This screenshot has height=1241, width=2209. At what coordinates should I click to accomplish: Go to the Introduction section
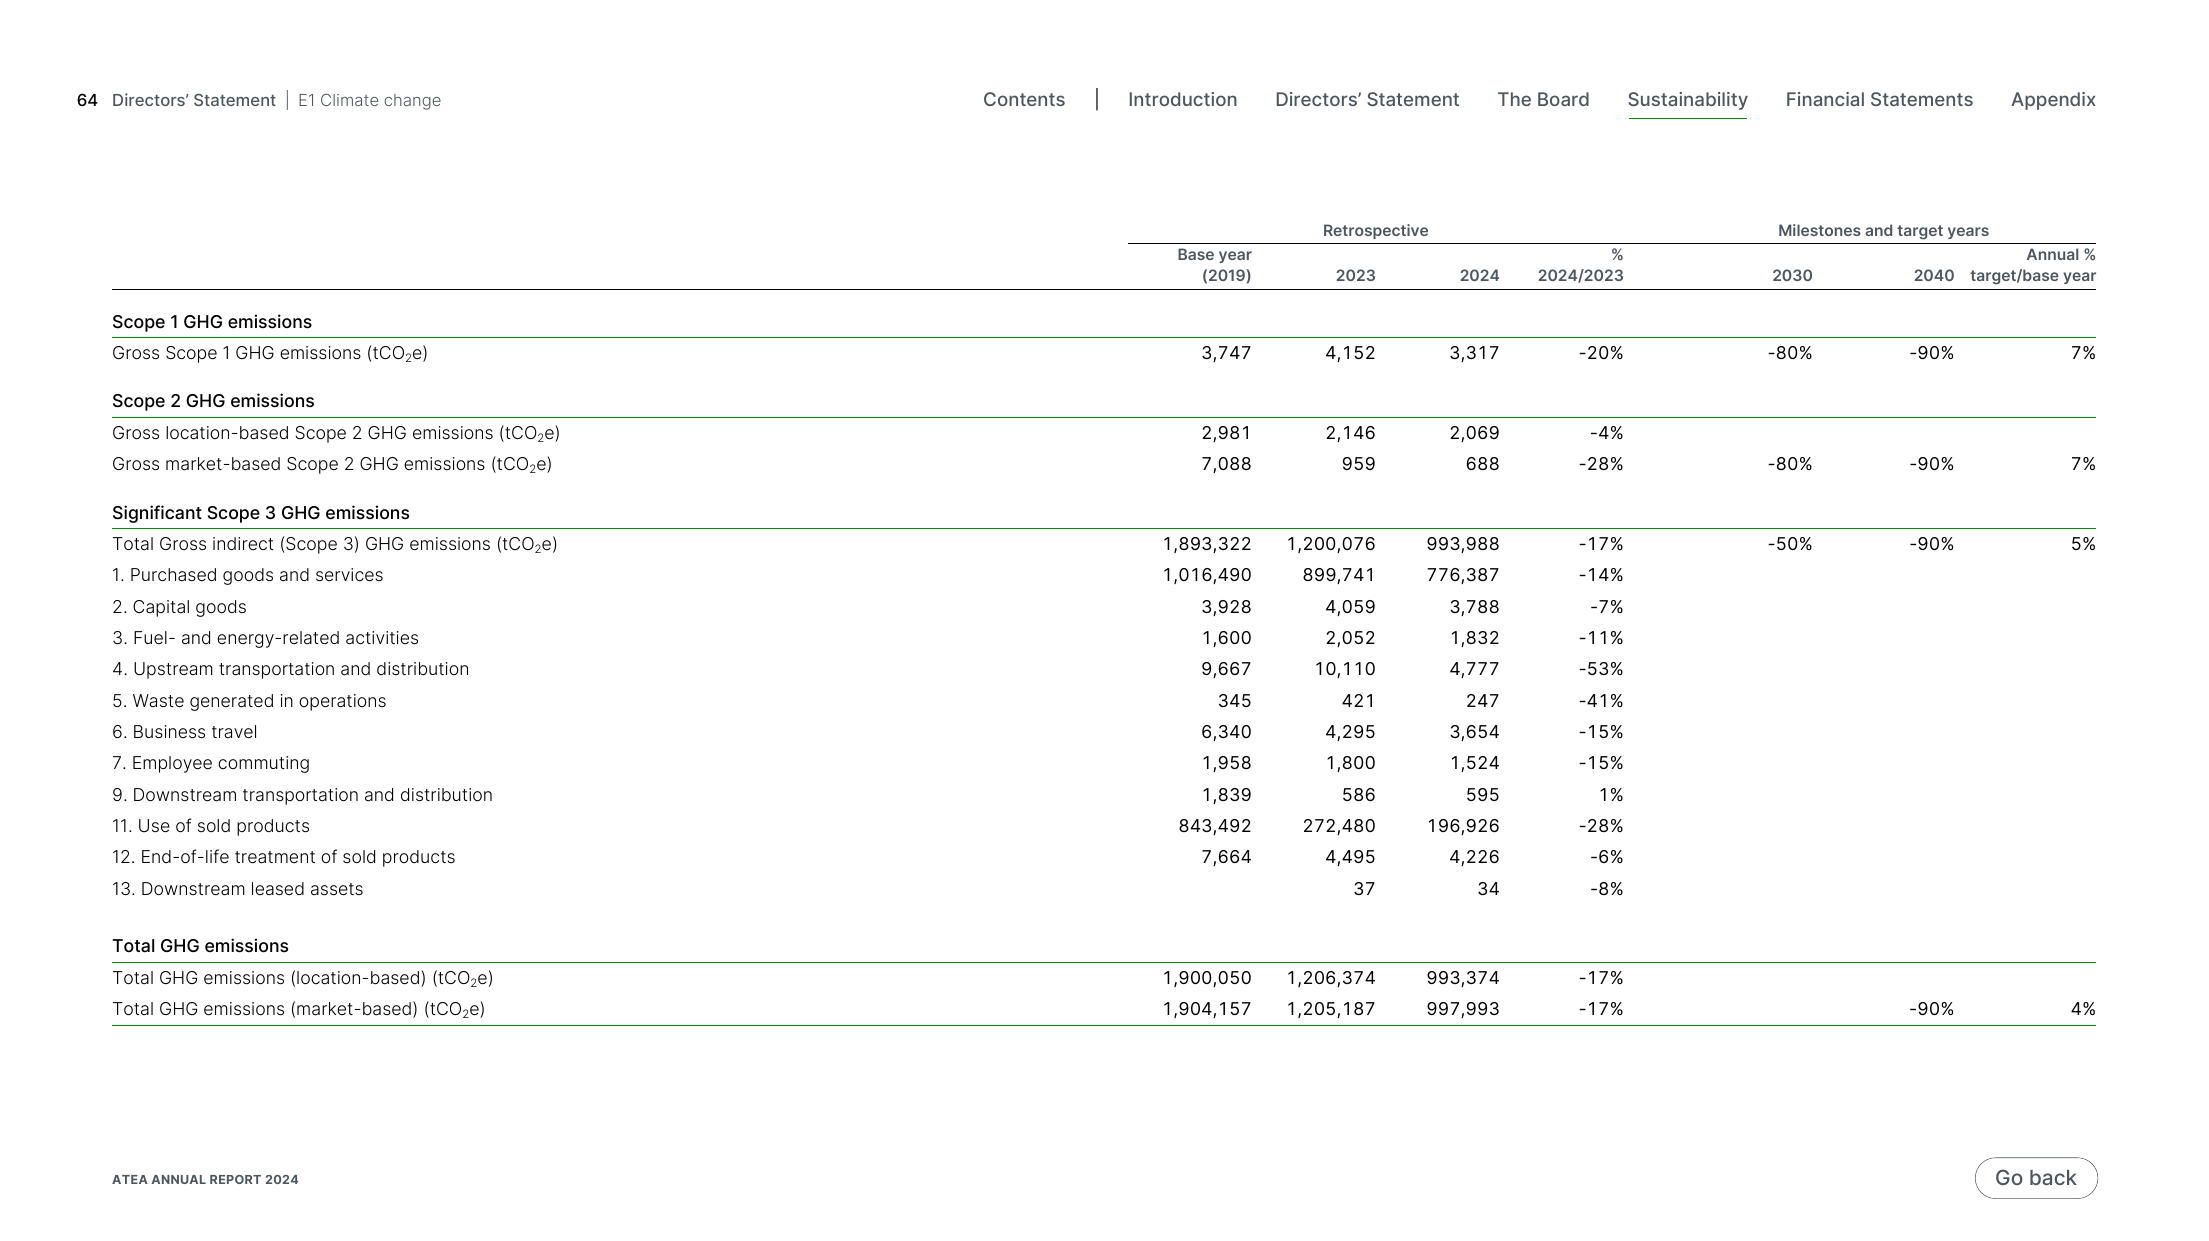point(1182,100)
